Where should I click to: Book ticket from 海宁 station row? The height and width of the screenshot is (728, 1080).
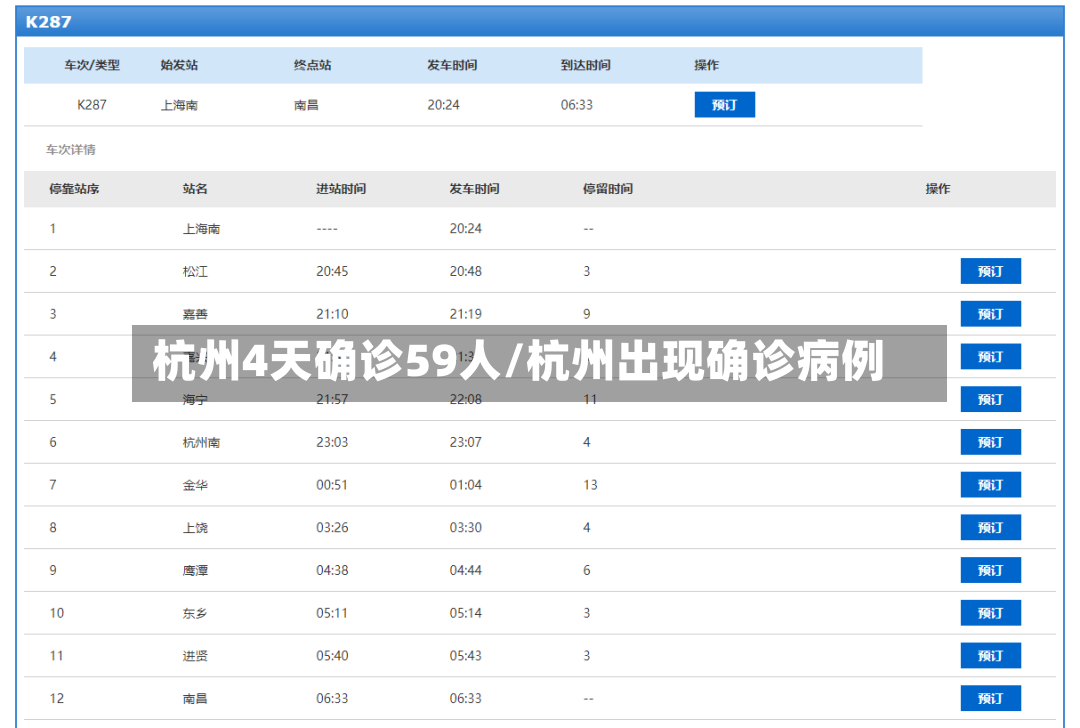point(990,399)
